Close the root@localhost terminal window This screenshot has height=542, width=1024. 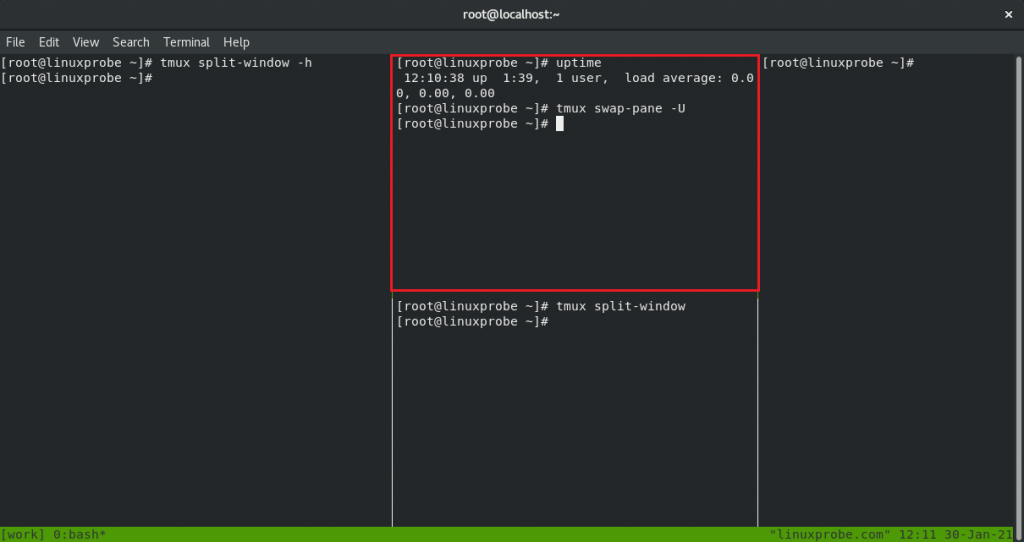[1008, 14]
